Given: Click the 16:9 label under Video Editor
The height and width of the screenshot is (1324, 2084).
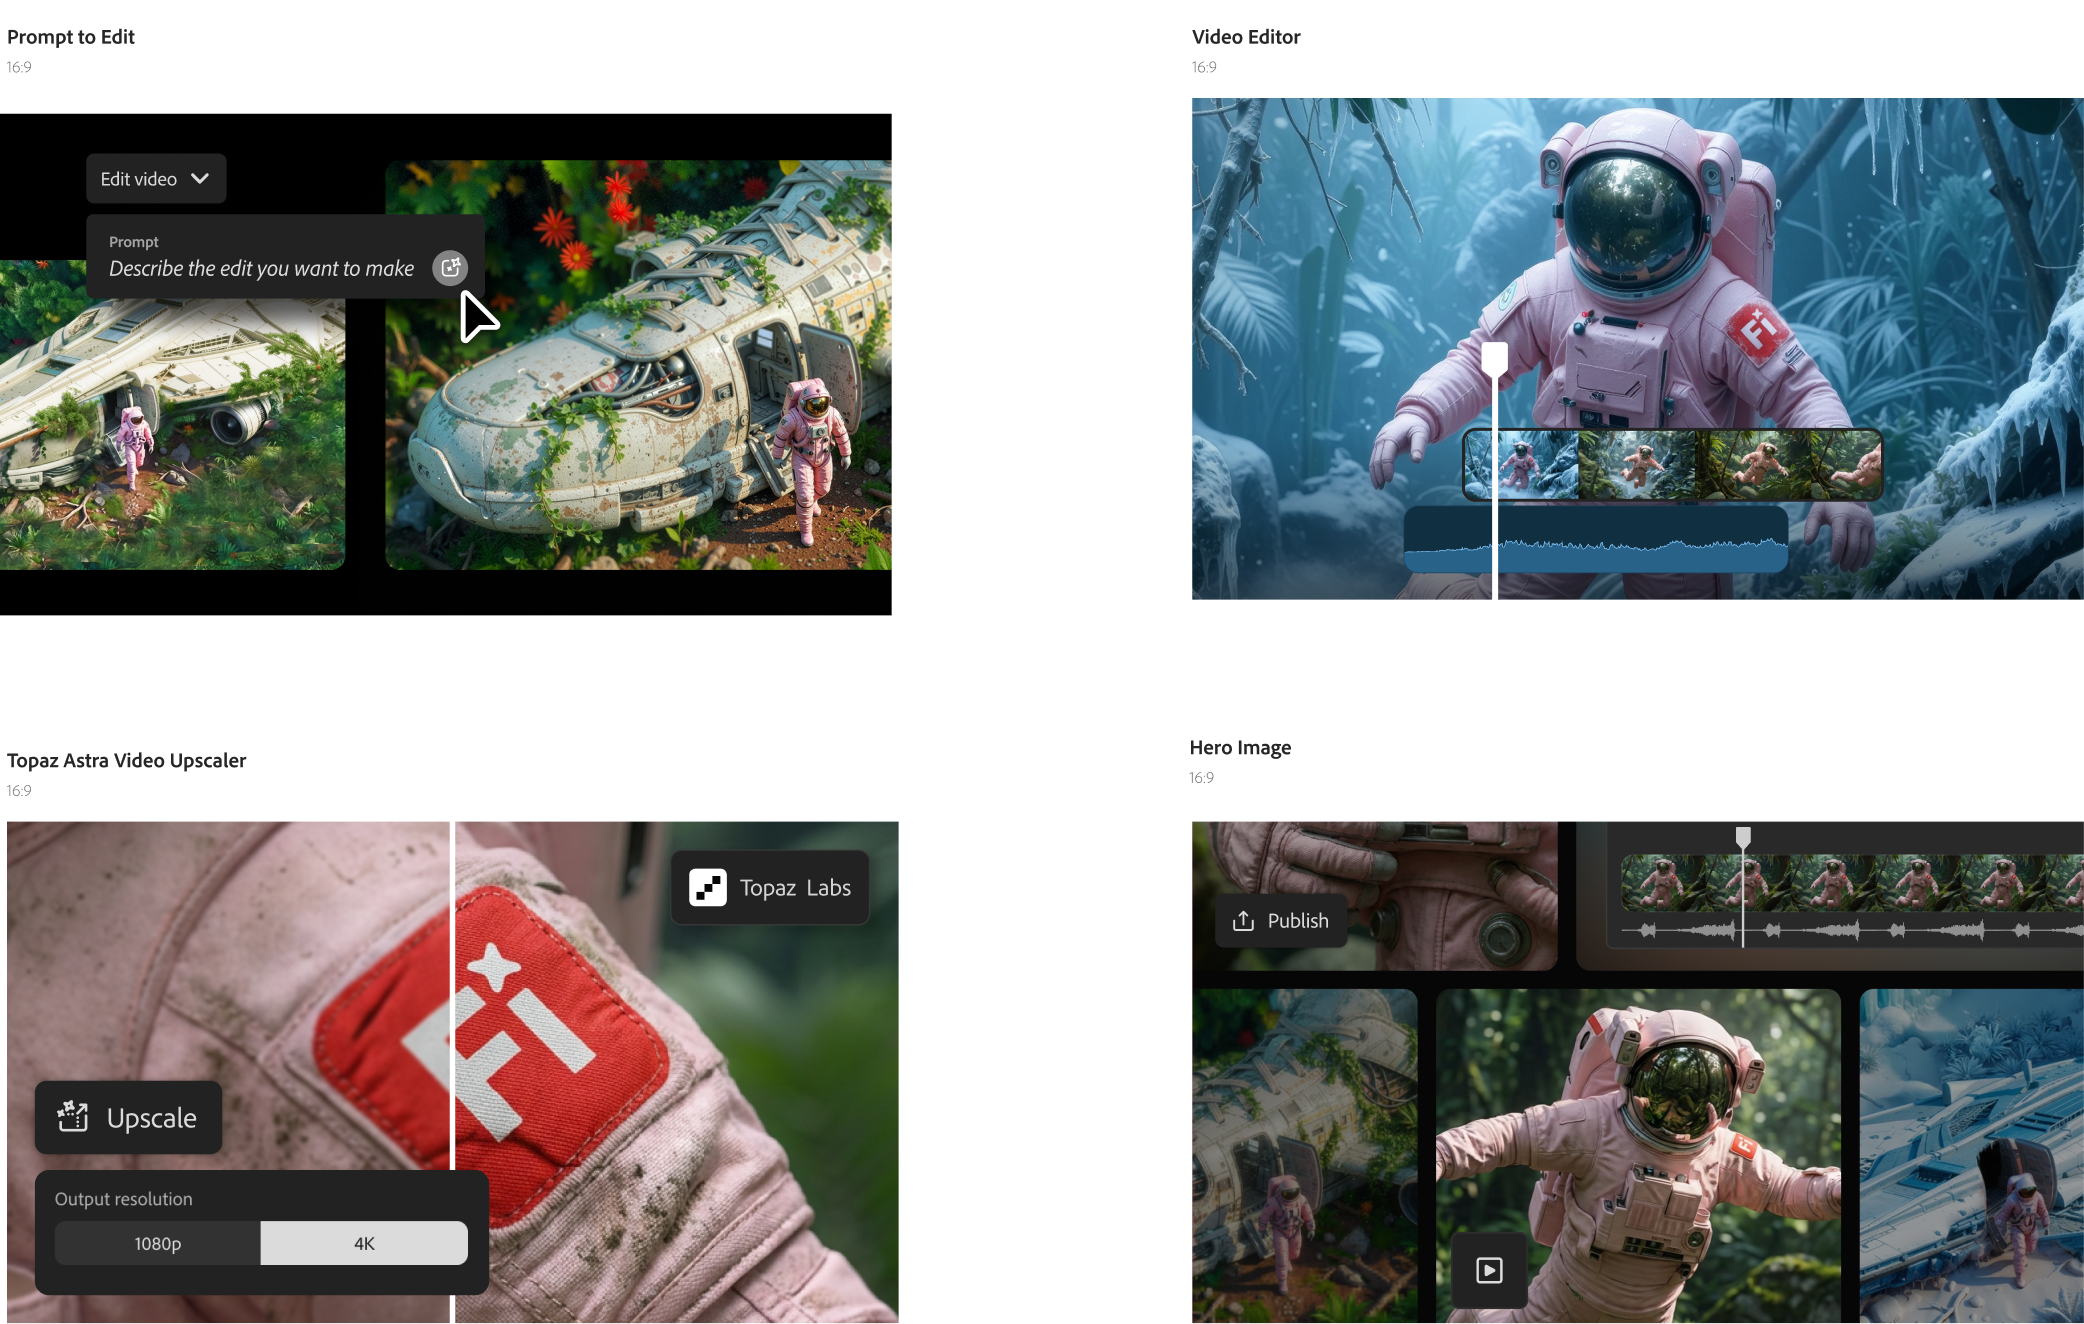Looking at the screenshot, I should pos(1204,67).
